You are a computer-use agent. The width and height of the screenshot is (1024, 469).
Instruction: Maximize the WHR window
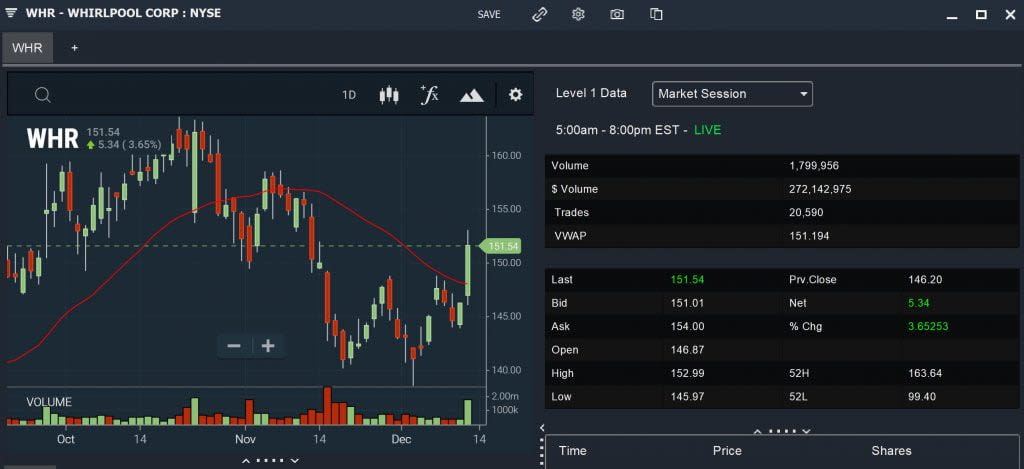[981, 14]
